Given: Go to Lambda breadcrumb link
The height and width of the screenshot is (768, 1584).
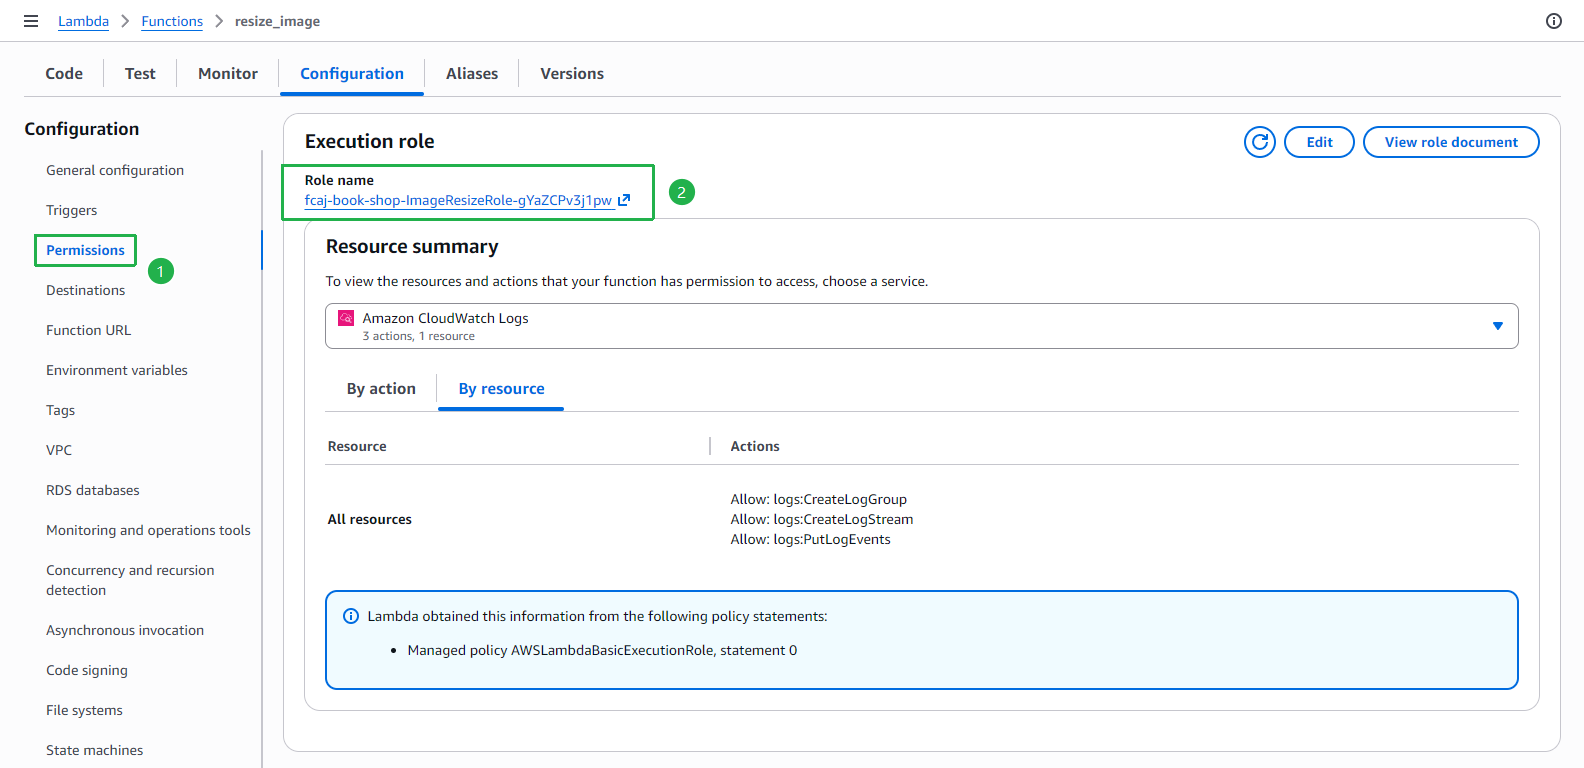Looking at the screenshot, I should (83, 21).
